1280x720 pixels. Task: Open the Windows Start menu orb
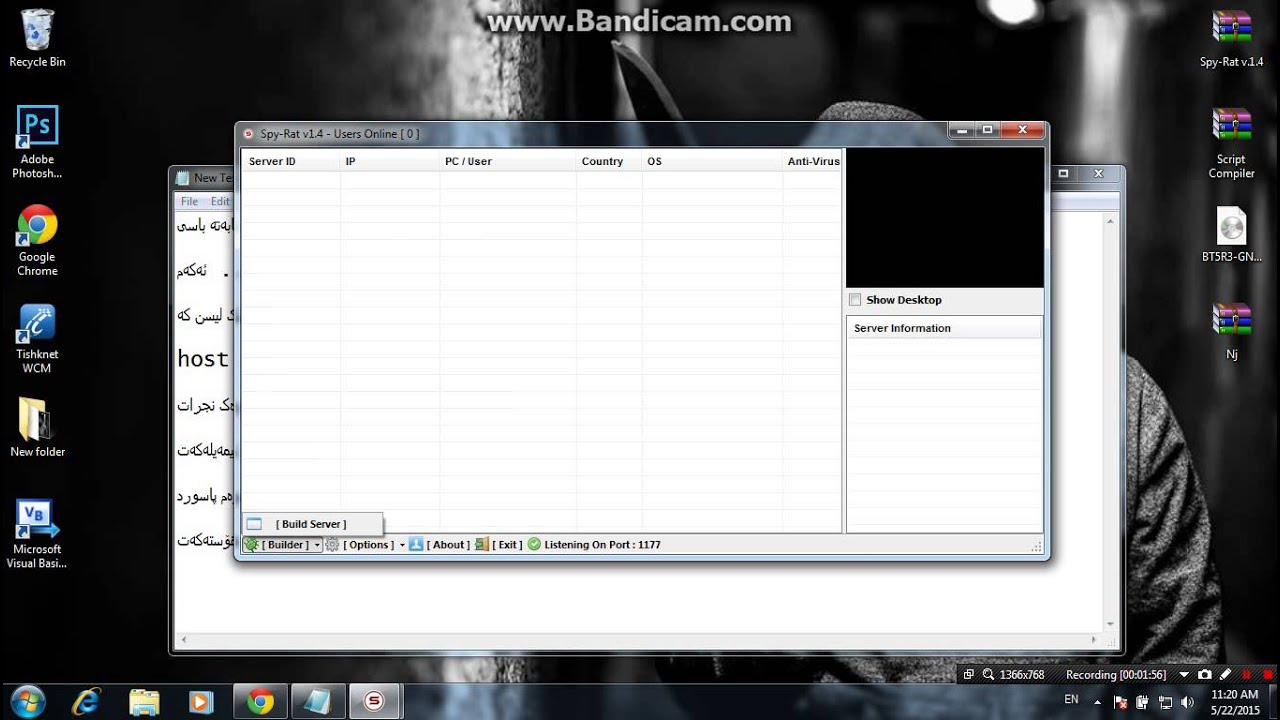click(28, 701)
